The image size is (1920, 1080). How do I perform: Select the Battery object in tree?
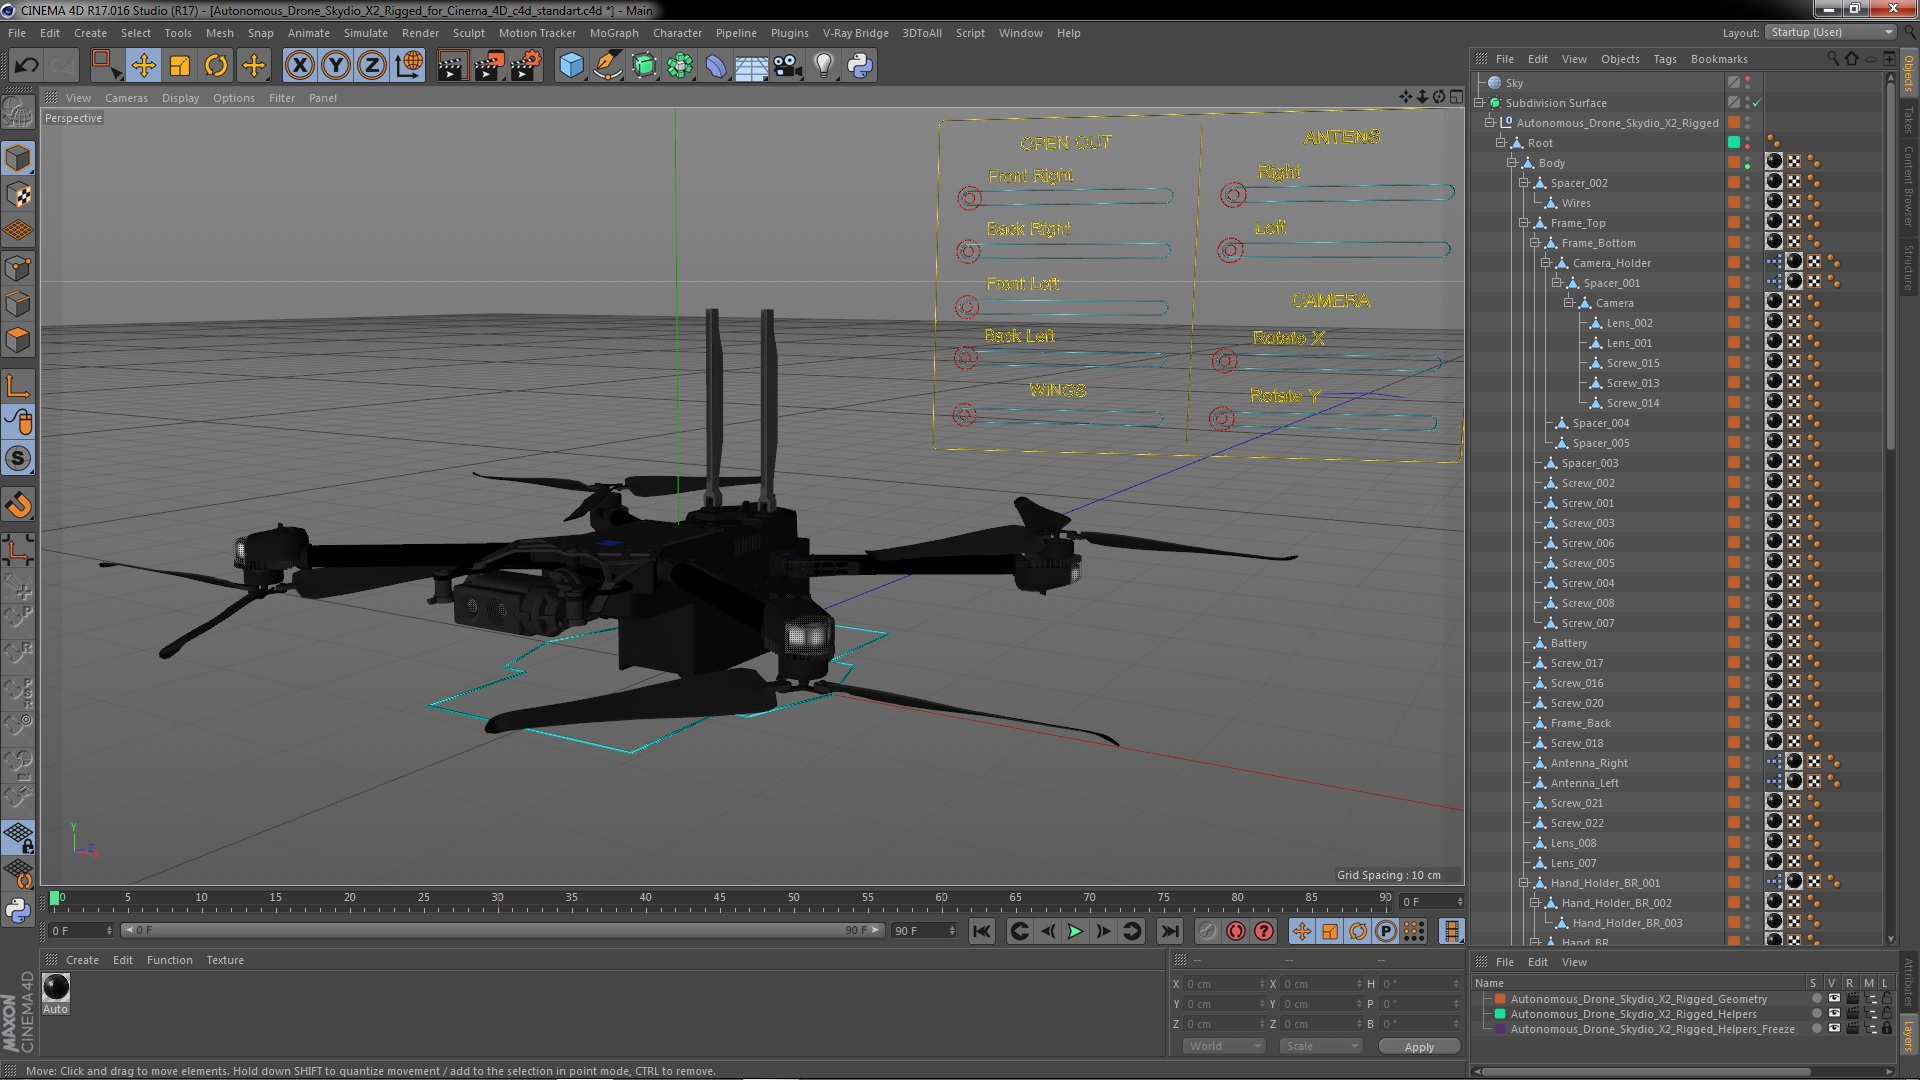[x=1568, y=643]
